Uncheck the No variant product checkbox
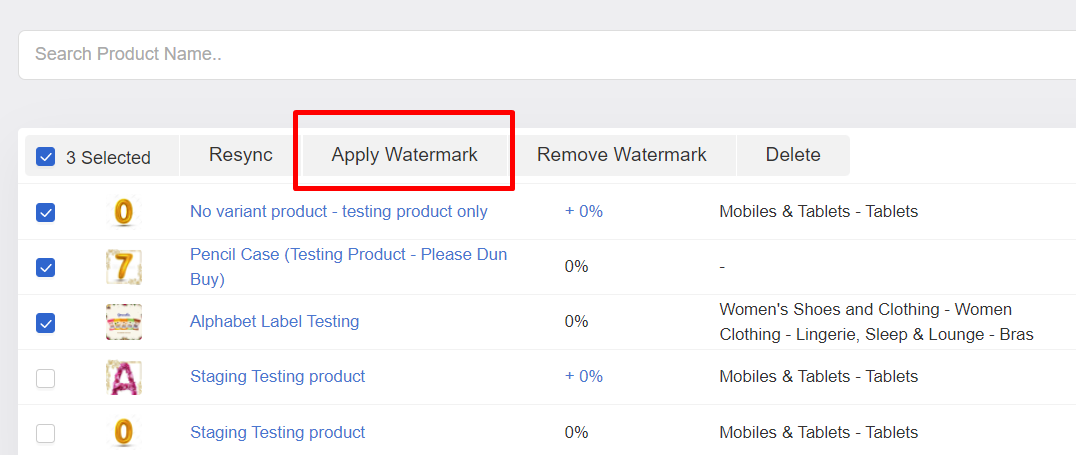This screenshot has width=1076, height=455. coord(45,212)
